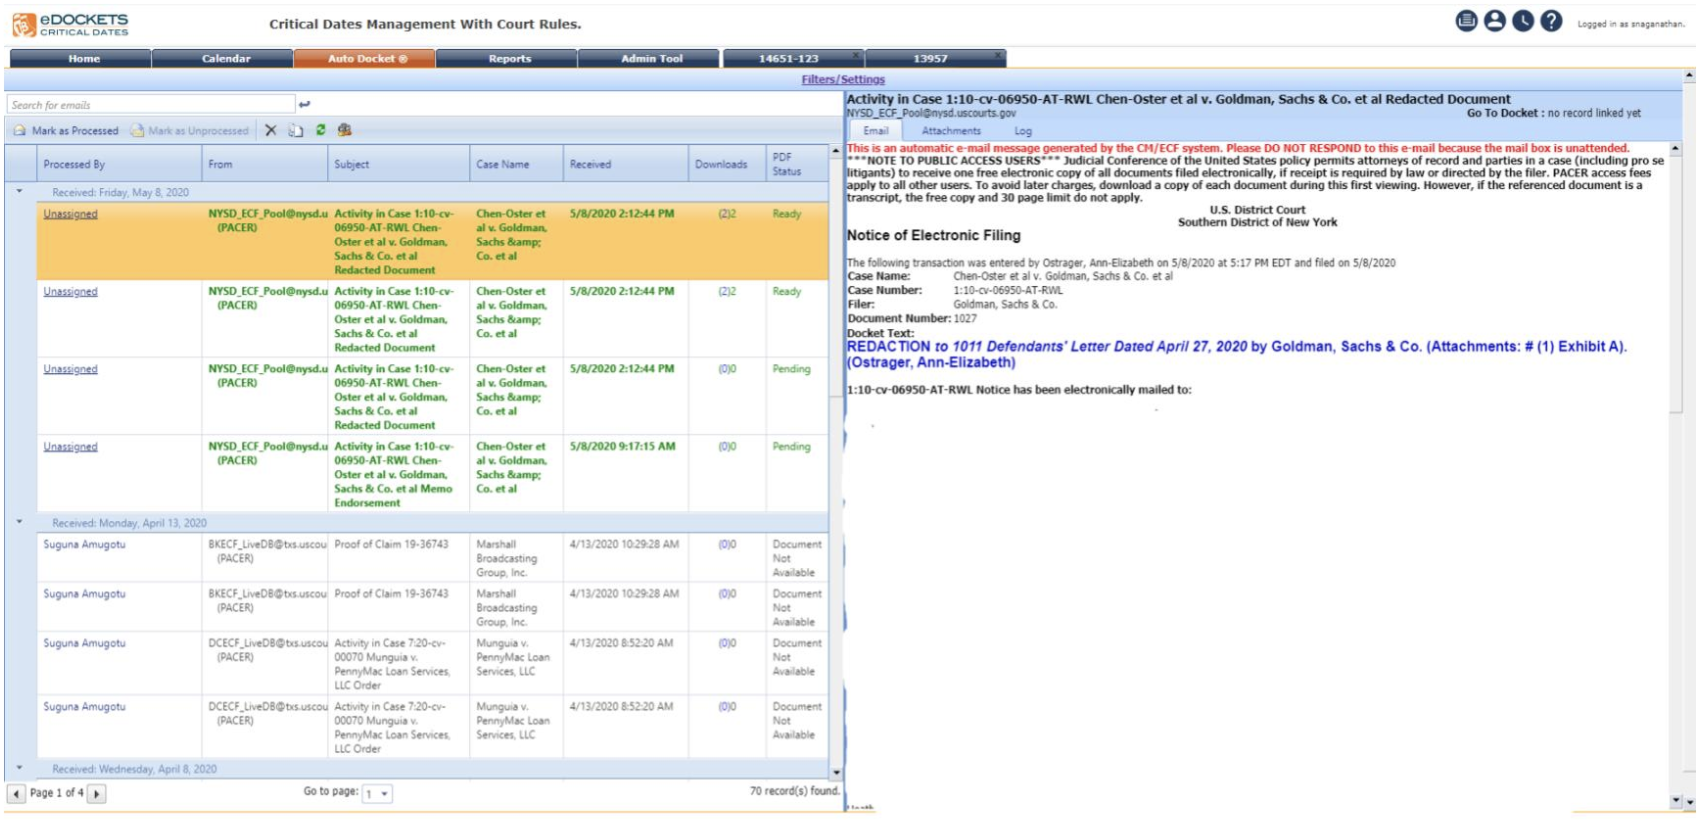Go to previous page arrow
The width and height of the screenshot is (1708, 830).
click(x=16, y=794)
